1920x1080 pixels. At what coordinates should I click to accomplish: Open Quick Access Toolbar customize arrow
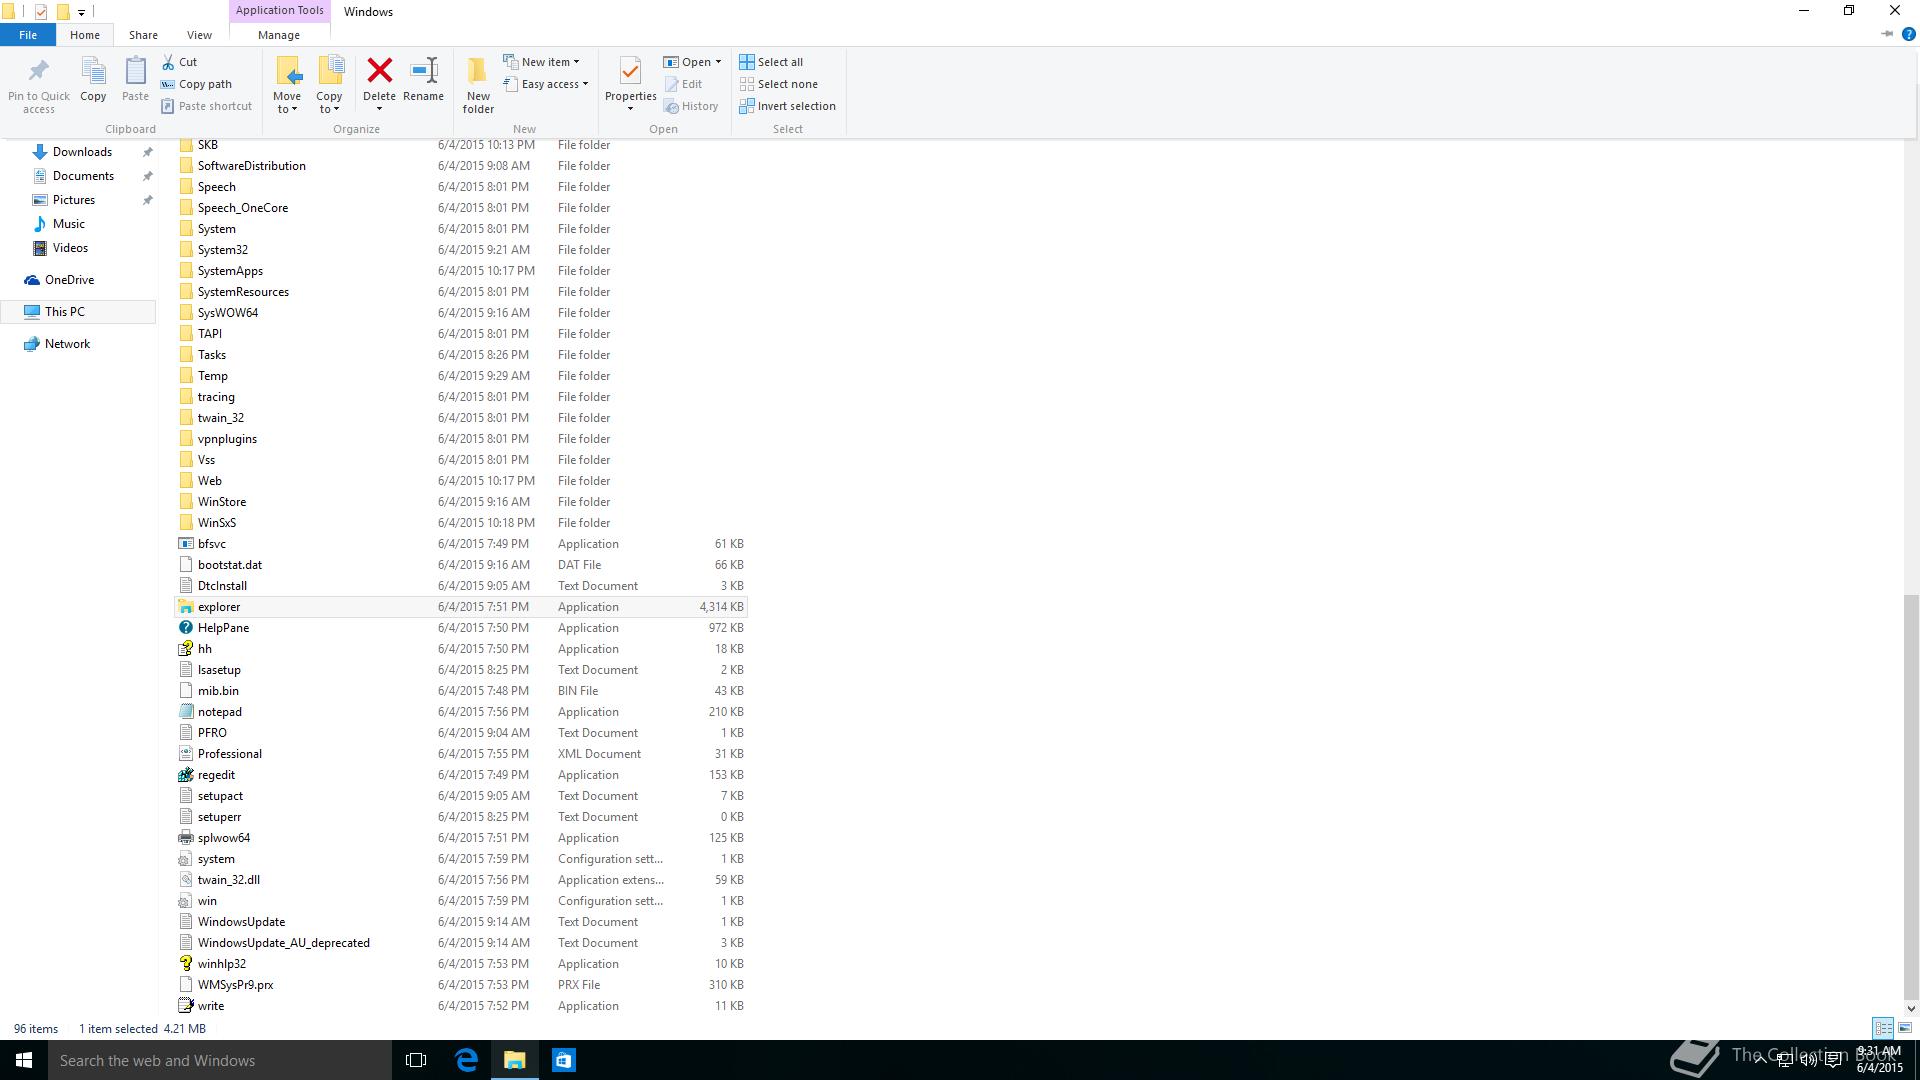point(81,12)
